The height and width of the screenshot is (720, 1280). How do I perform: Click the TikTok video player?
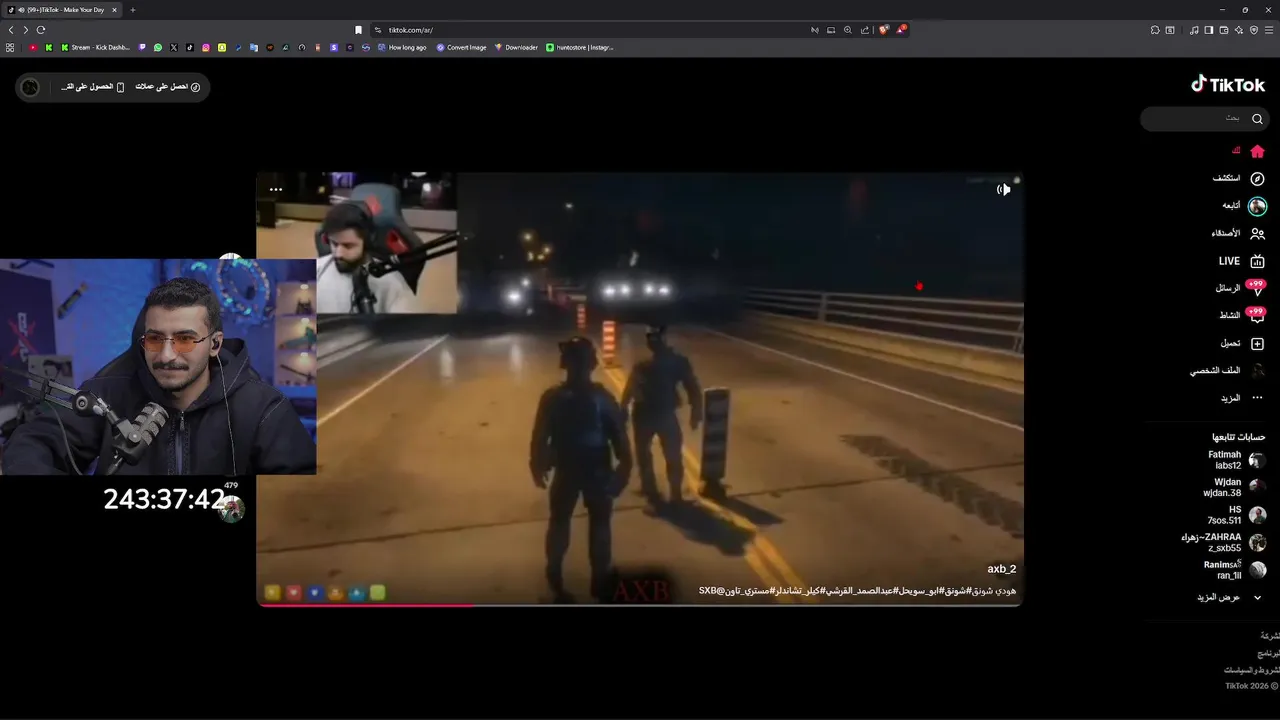click(640, 389)
